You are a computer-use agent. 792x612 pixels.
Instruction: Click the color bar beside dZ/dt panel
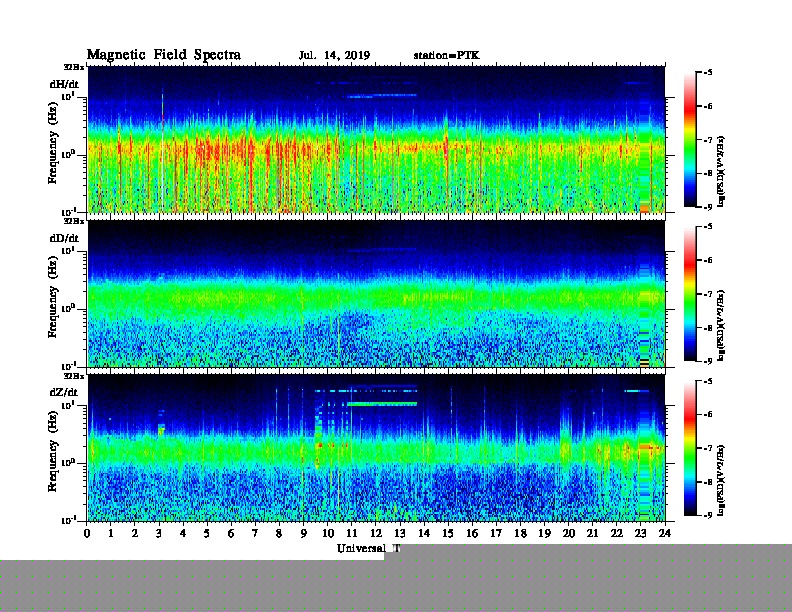tap(690, 448)
